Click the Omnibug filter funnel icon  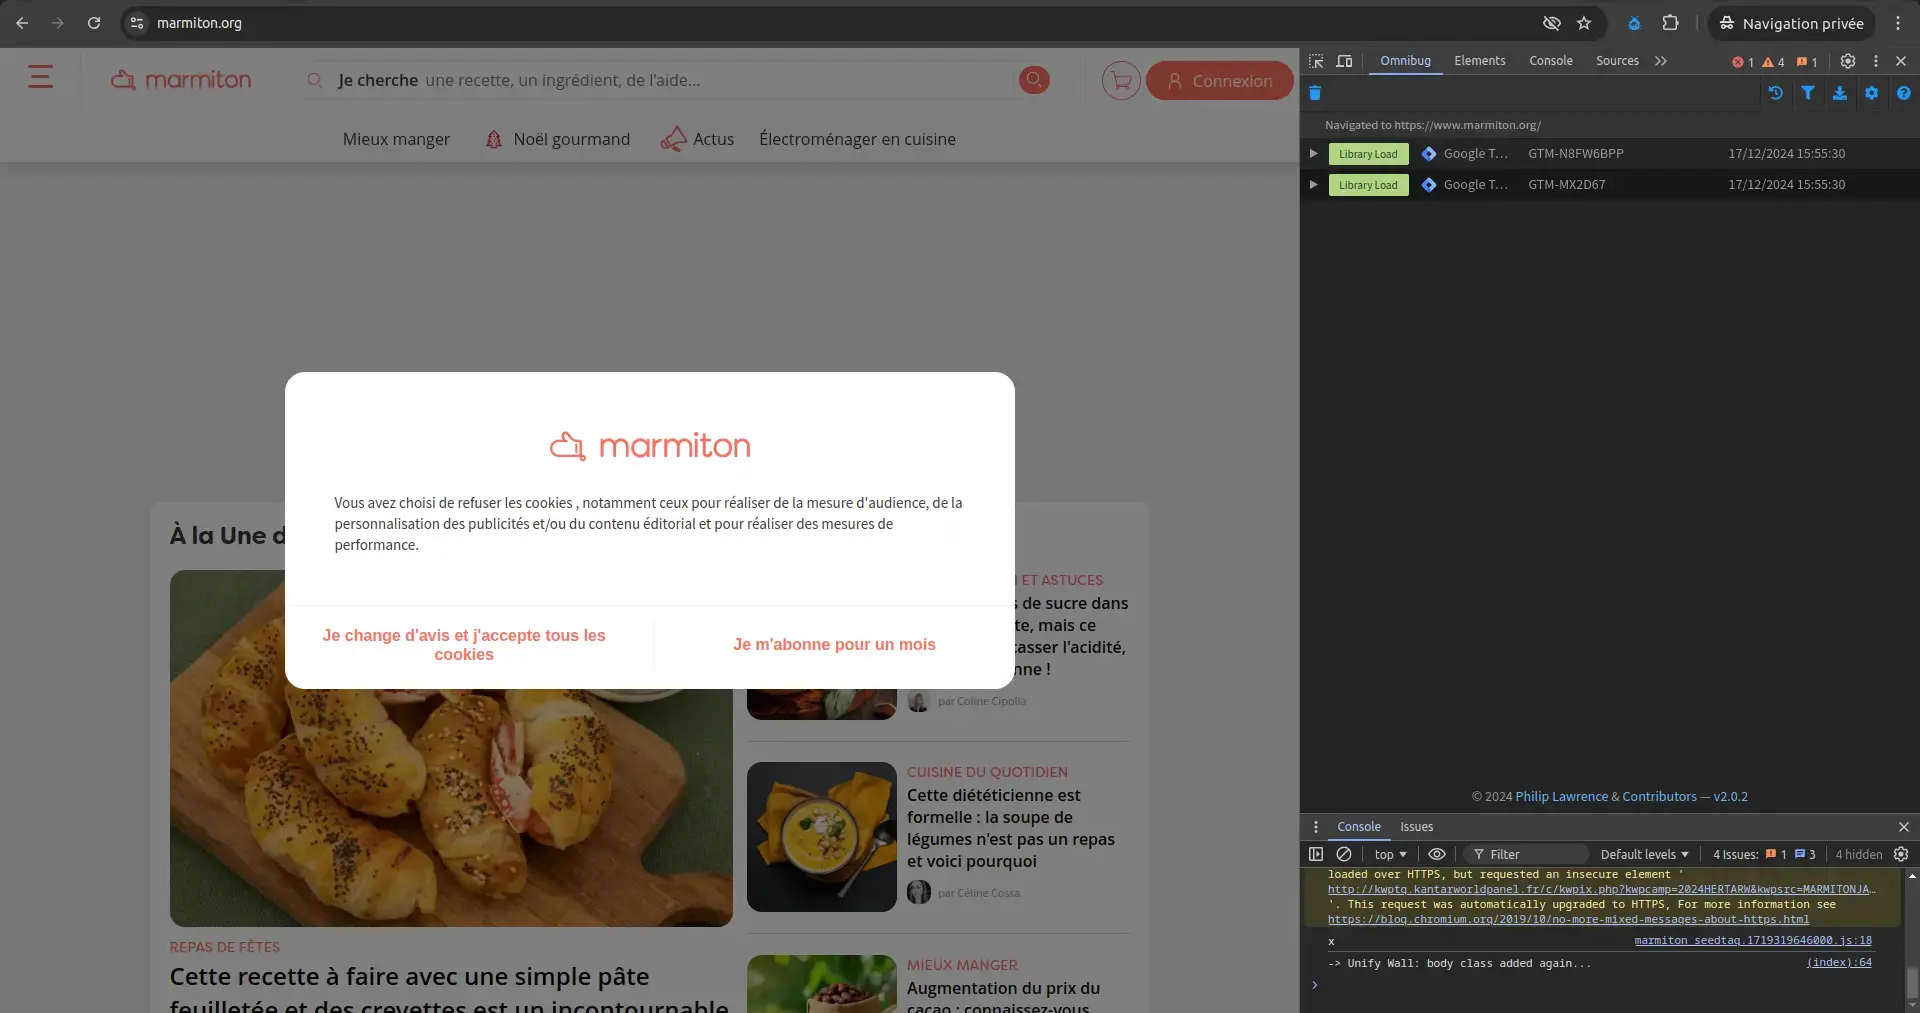pyautogui.click(x=1808, y=93)
